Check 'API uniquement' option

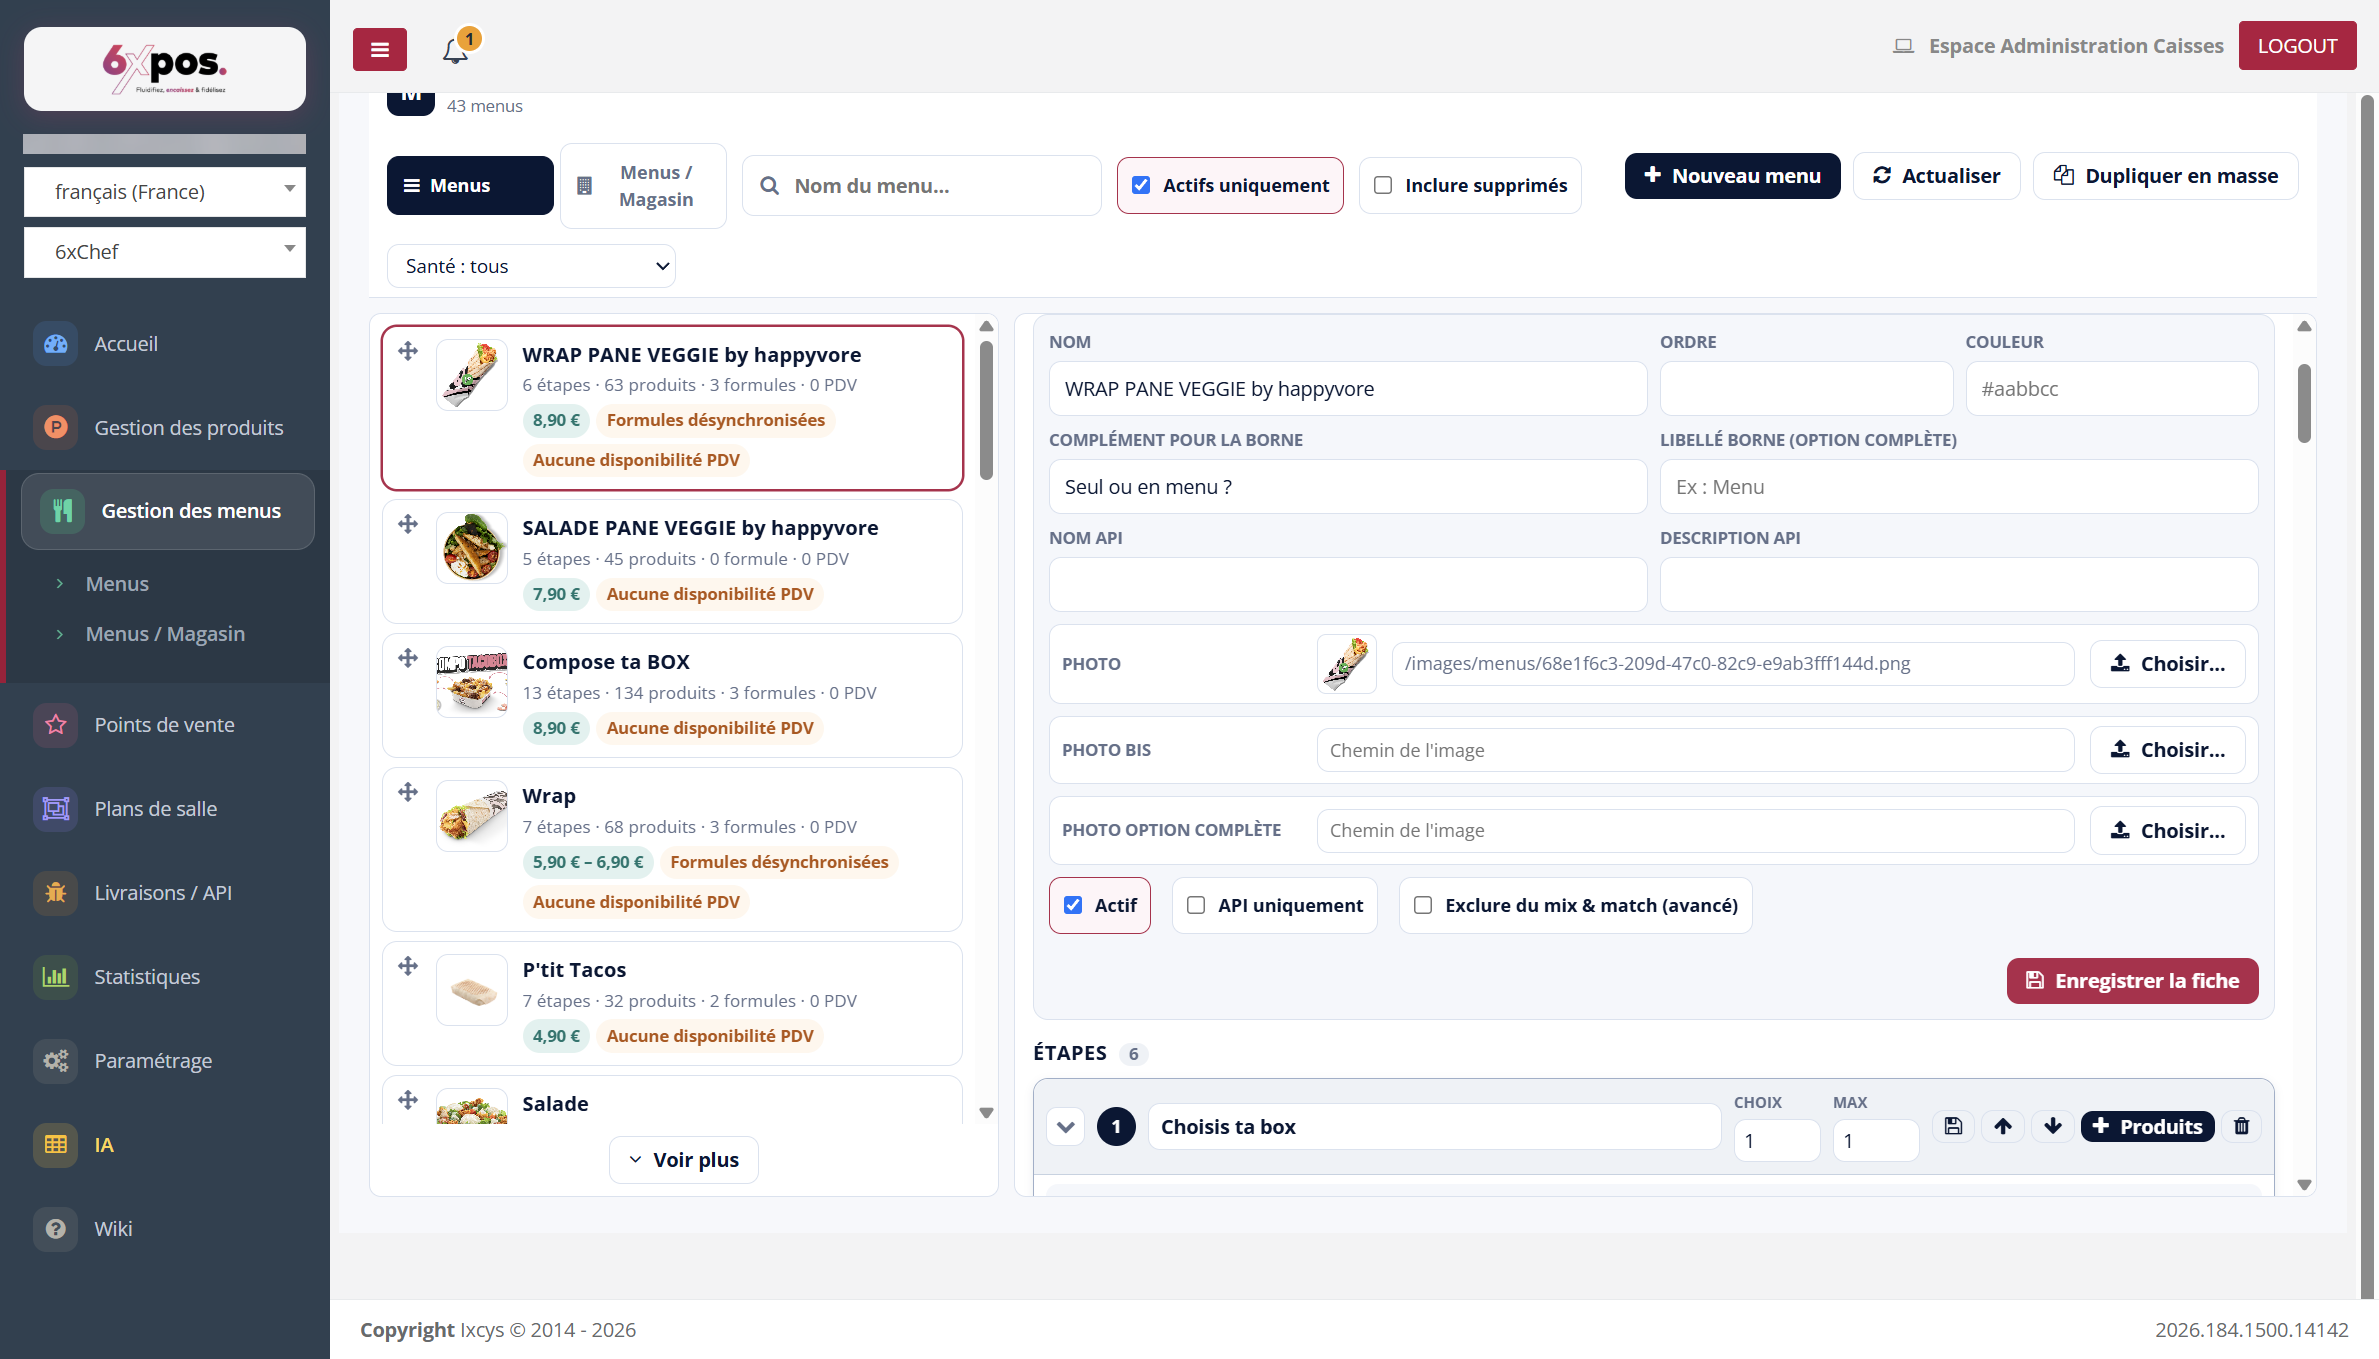click(x=1196, y=905)
